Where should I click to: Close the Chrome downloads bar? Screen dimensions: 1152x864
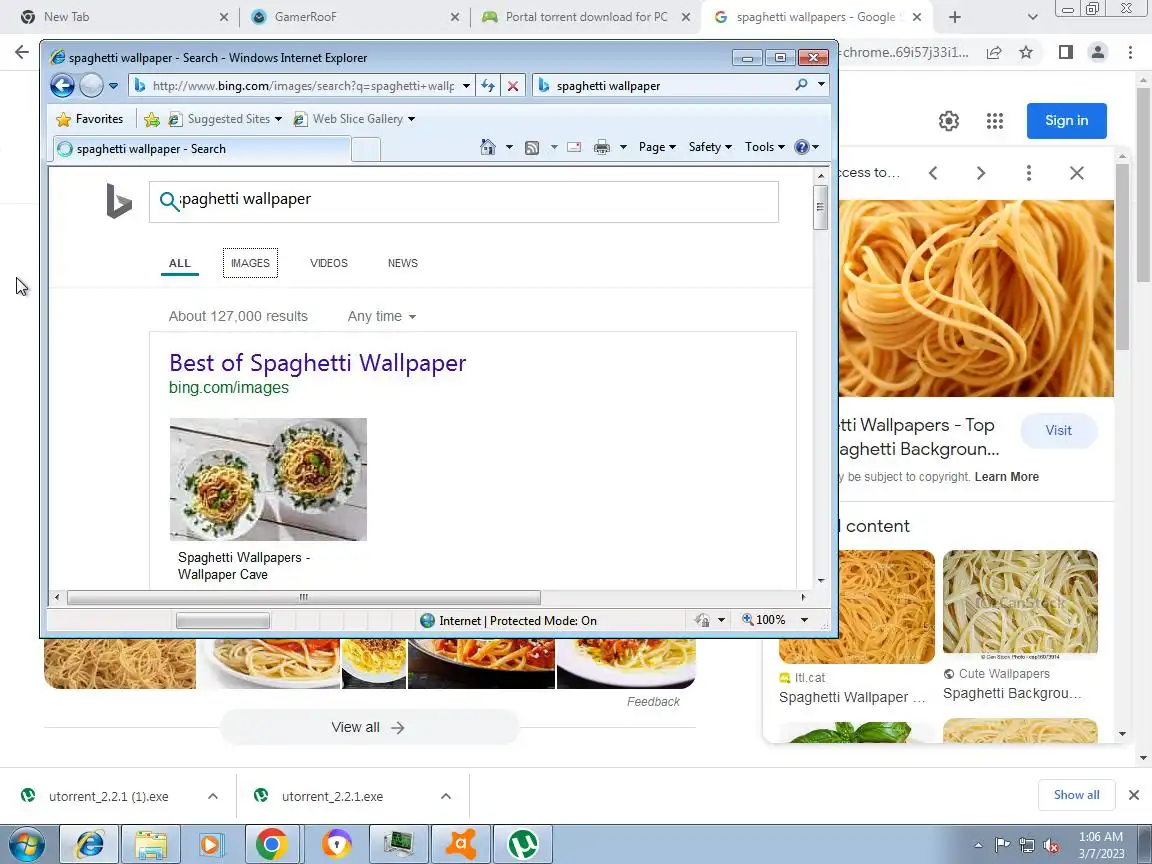[x=1134, y=795]
